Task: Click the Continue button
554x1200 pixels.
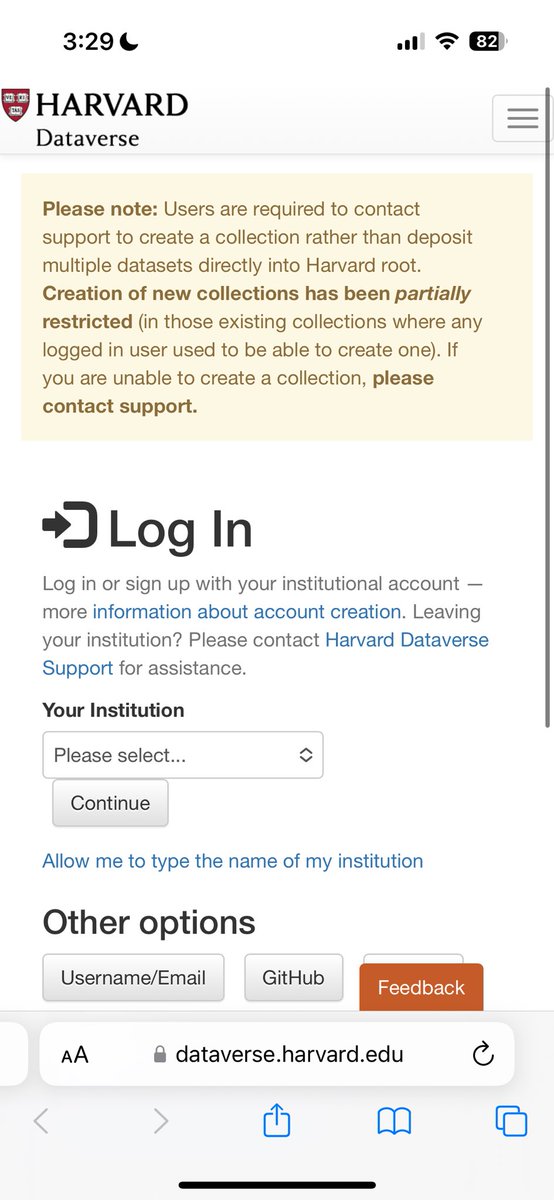Action: click(110, 803)
